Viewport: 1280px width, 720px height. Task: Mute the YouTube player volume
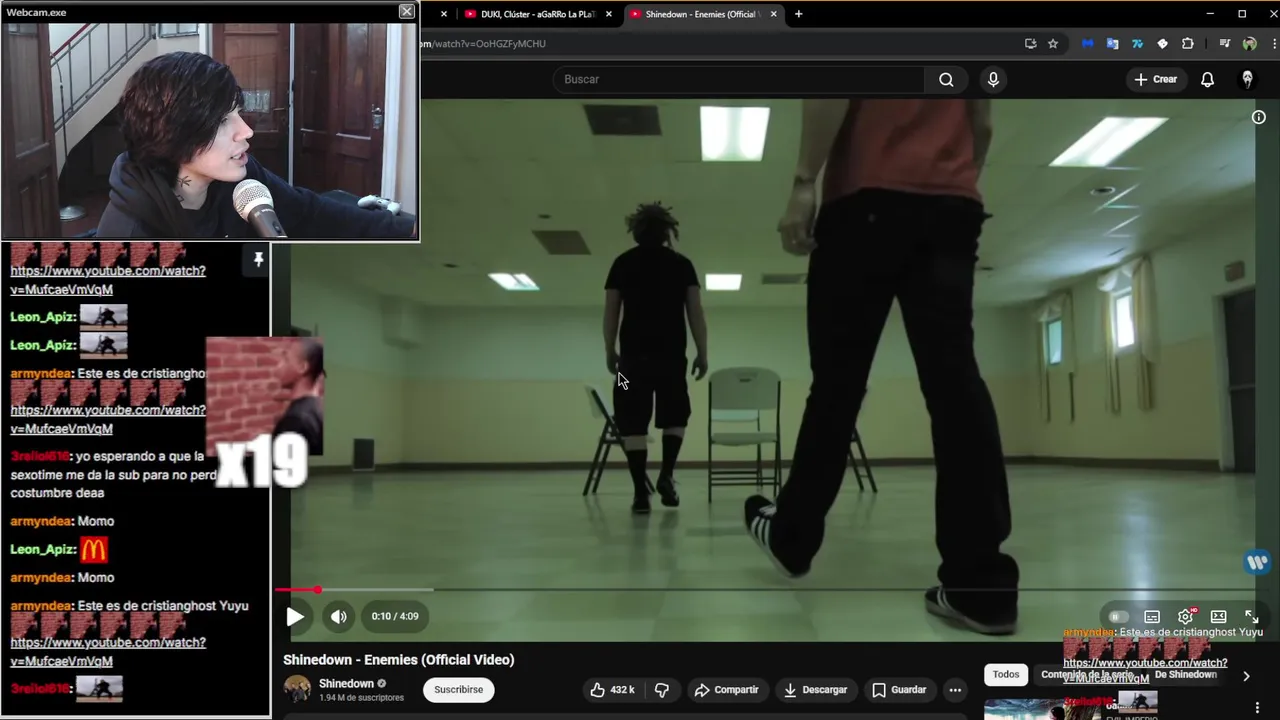pyautogui.click(x=339, y=617)
